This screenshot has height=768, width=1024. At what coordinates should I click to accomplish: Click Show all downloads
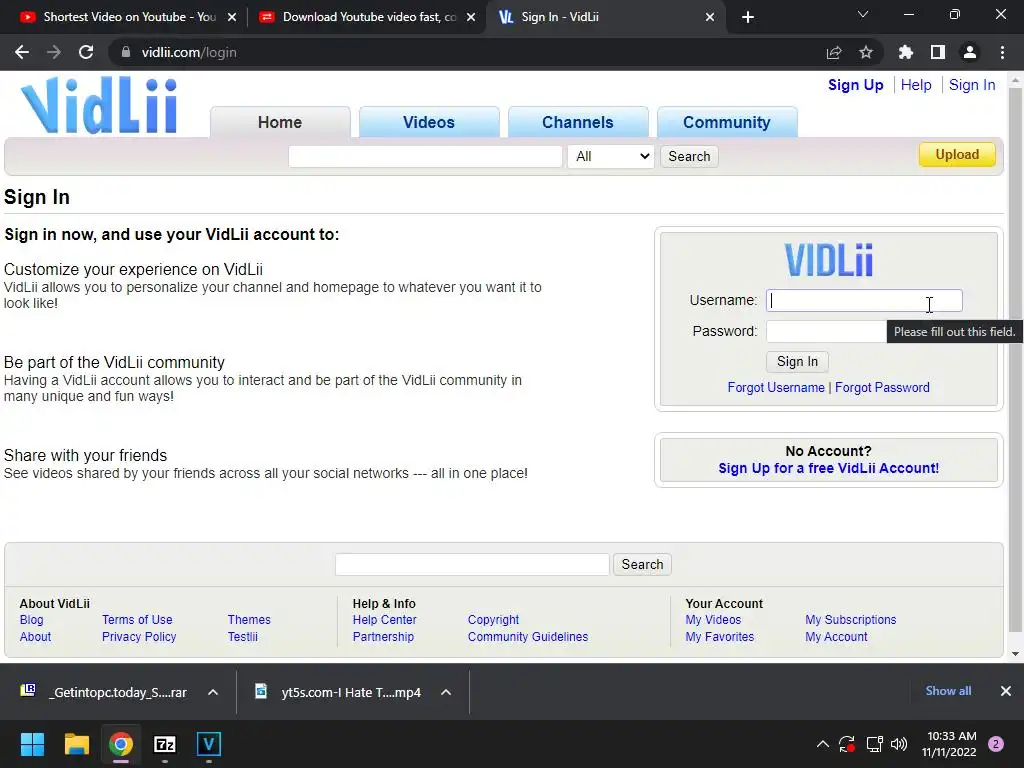click(948, 691)
